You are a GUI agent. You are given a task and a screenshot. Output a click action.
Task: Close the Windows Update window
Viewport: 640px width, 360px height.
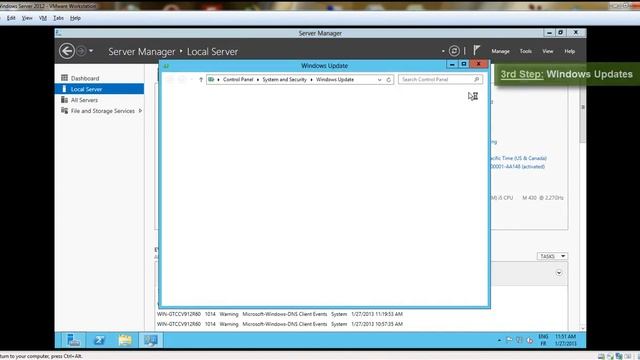pos(478,64)
